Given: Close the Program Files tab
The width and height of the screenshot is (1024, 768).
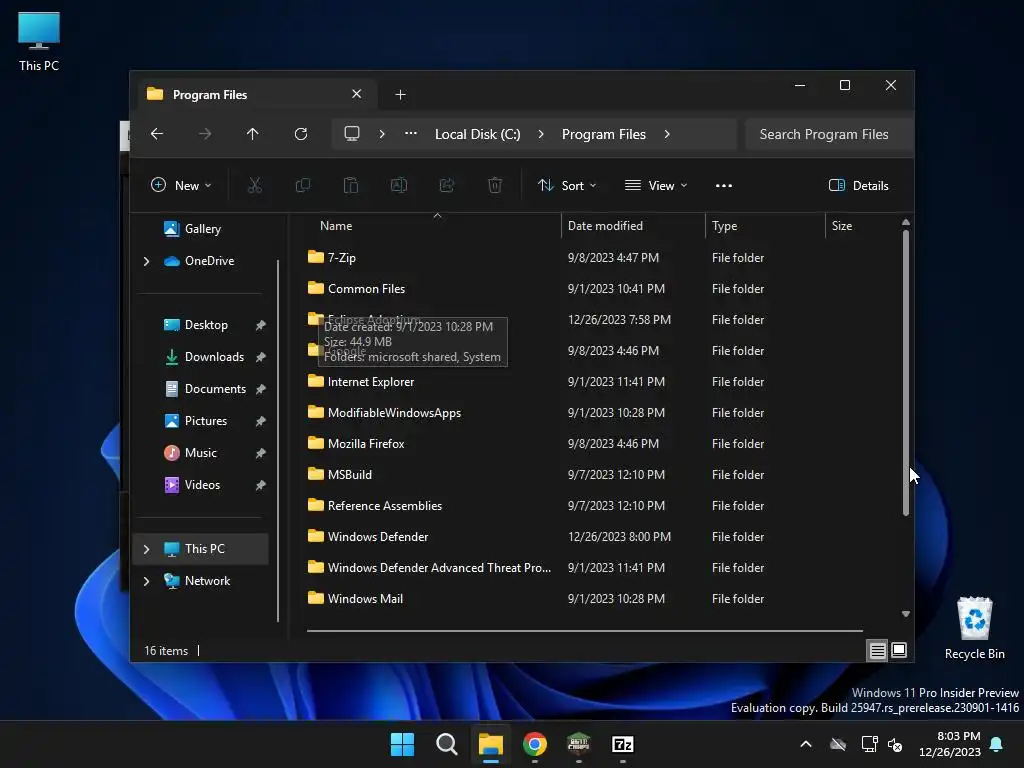Looking at the screenshot, I should [x=357, y=94].
